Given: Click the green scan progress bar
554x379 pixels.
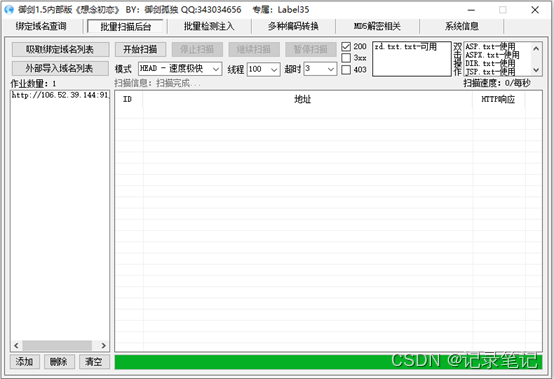Looking at the screenshot, I should click(x=328, y=362).
